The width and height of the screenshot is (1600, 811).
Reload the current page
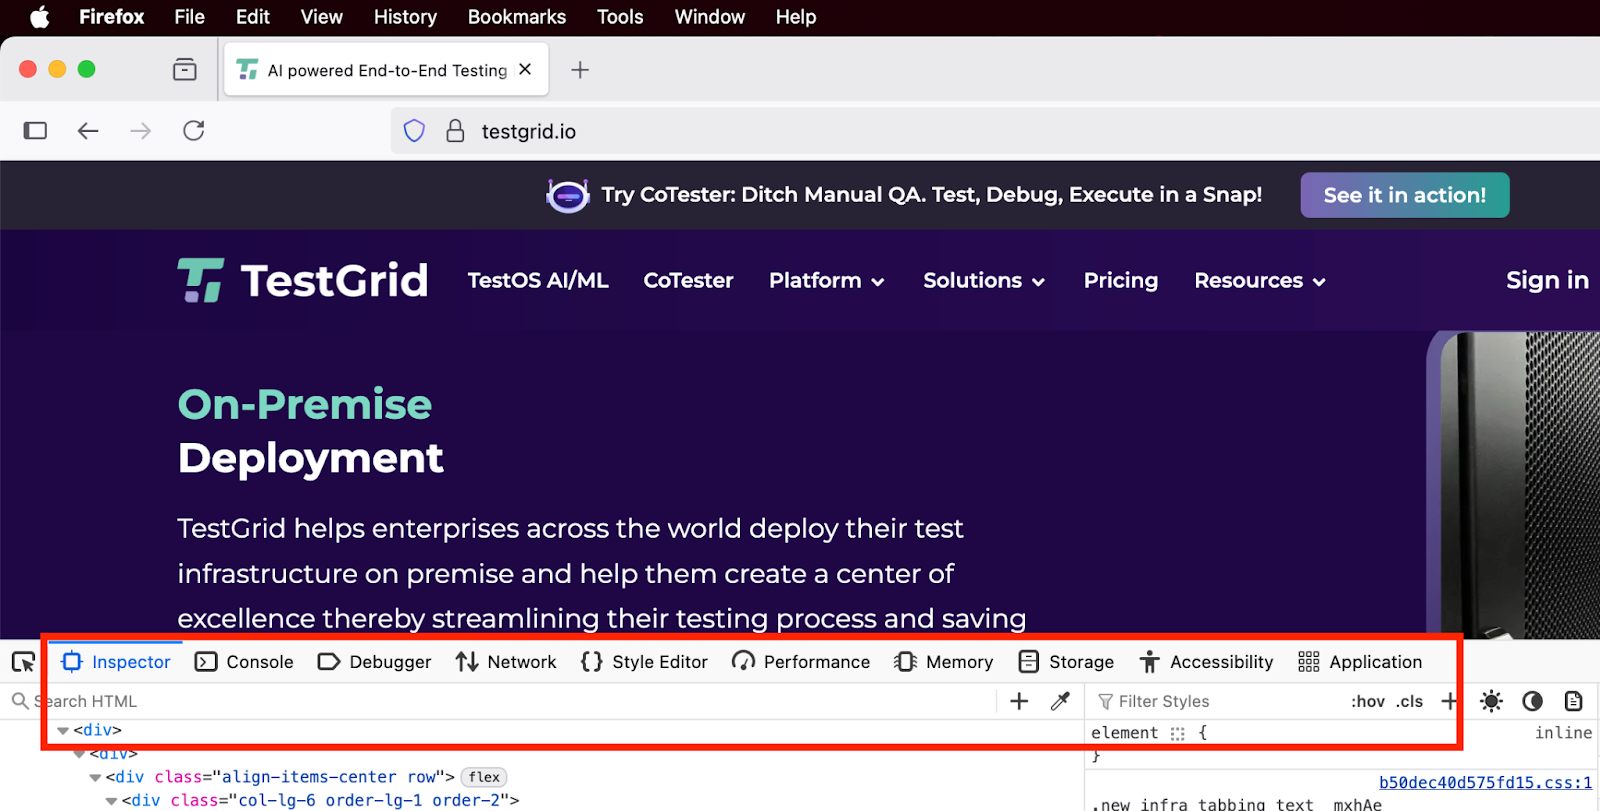[194, 131]
